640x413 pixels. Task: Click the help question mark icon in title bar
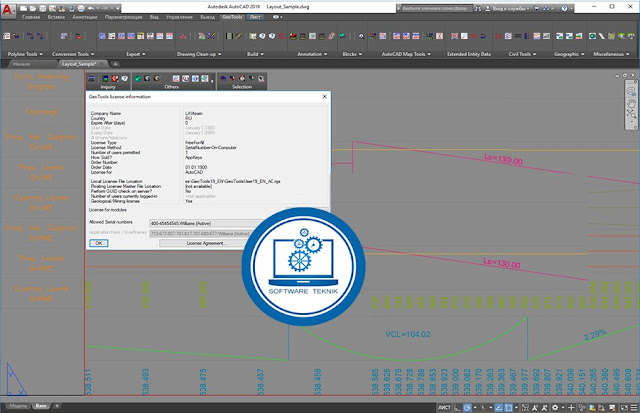564,8
